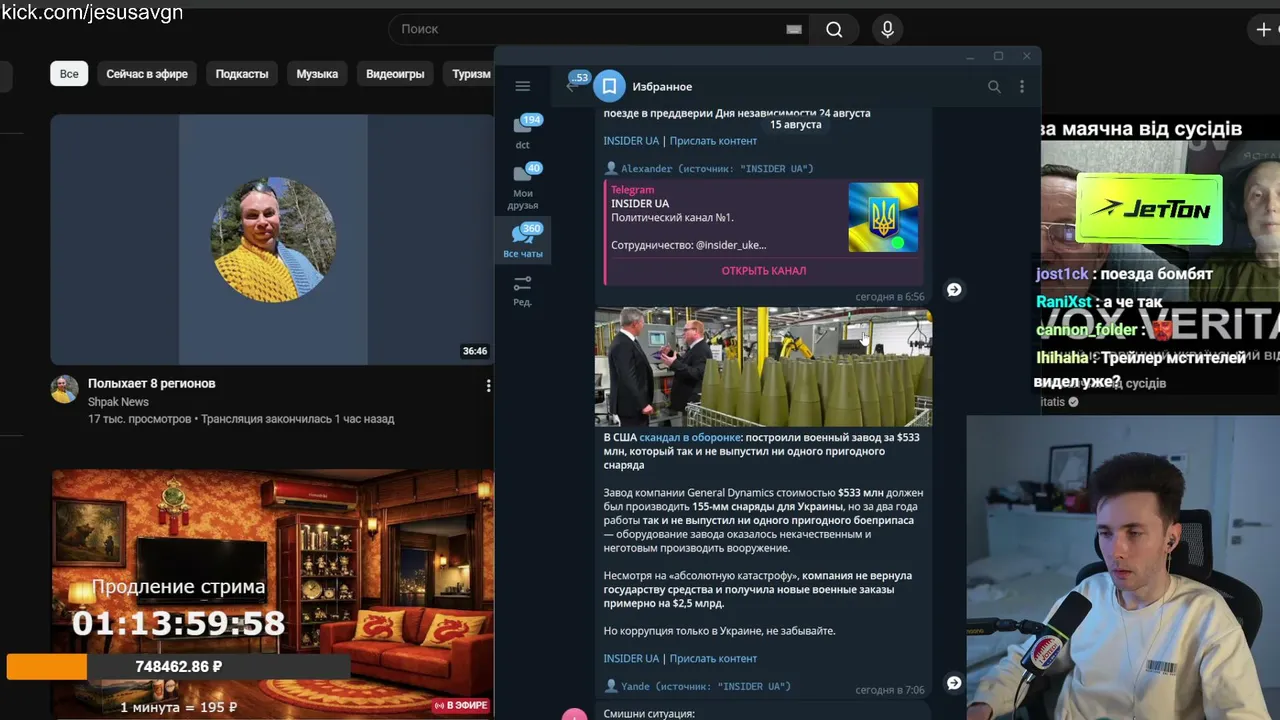Viewport: 1280px width, 720px height.
Task: Click the Политический канал №1 description
Action: click(673, 218)
